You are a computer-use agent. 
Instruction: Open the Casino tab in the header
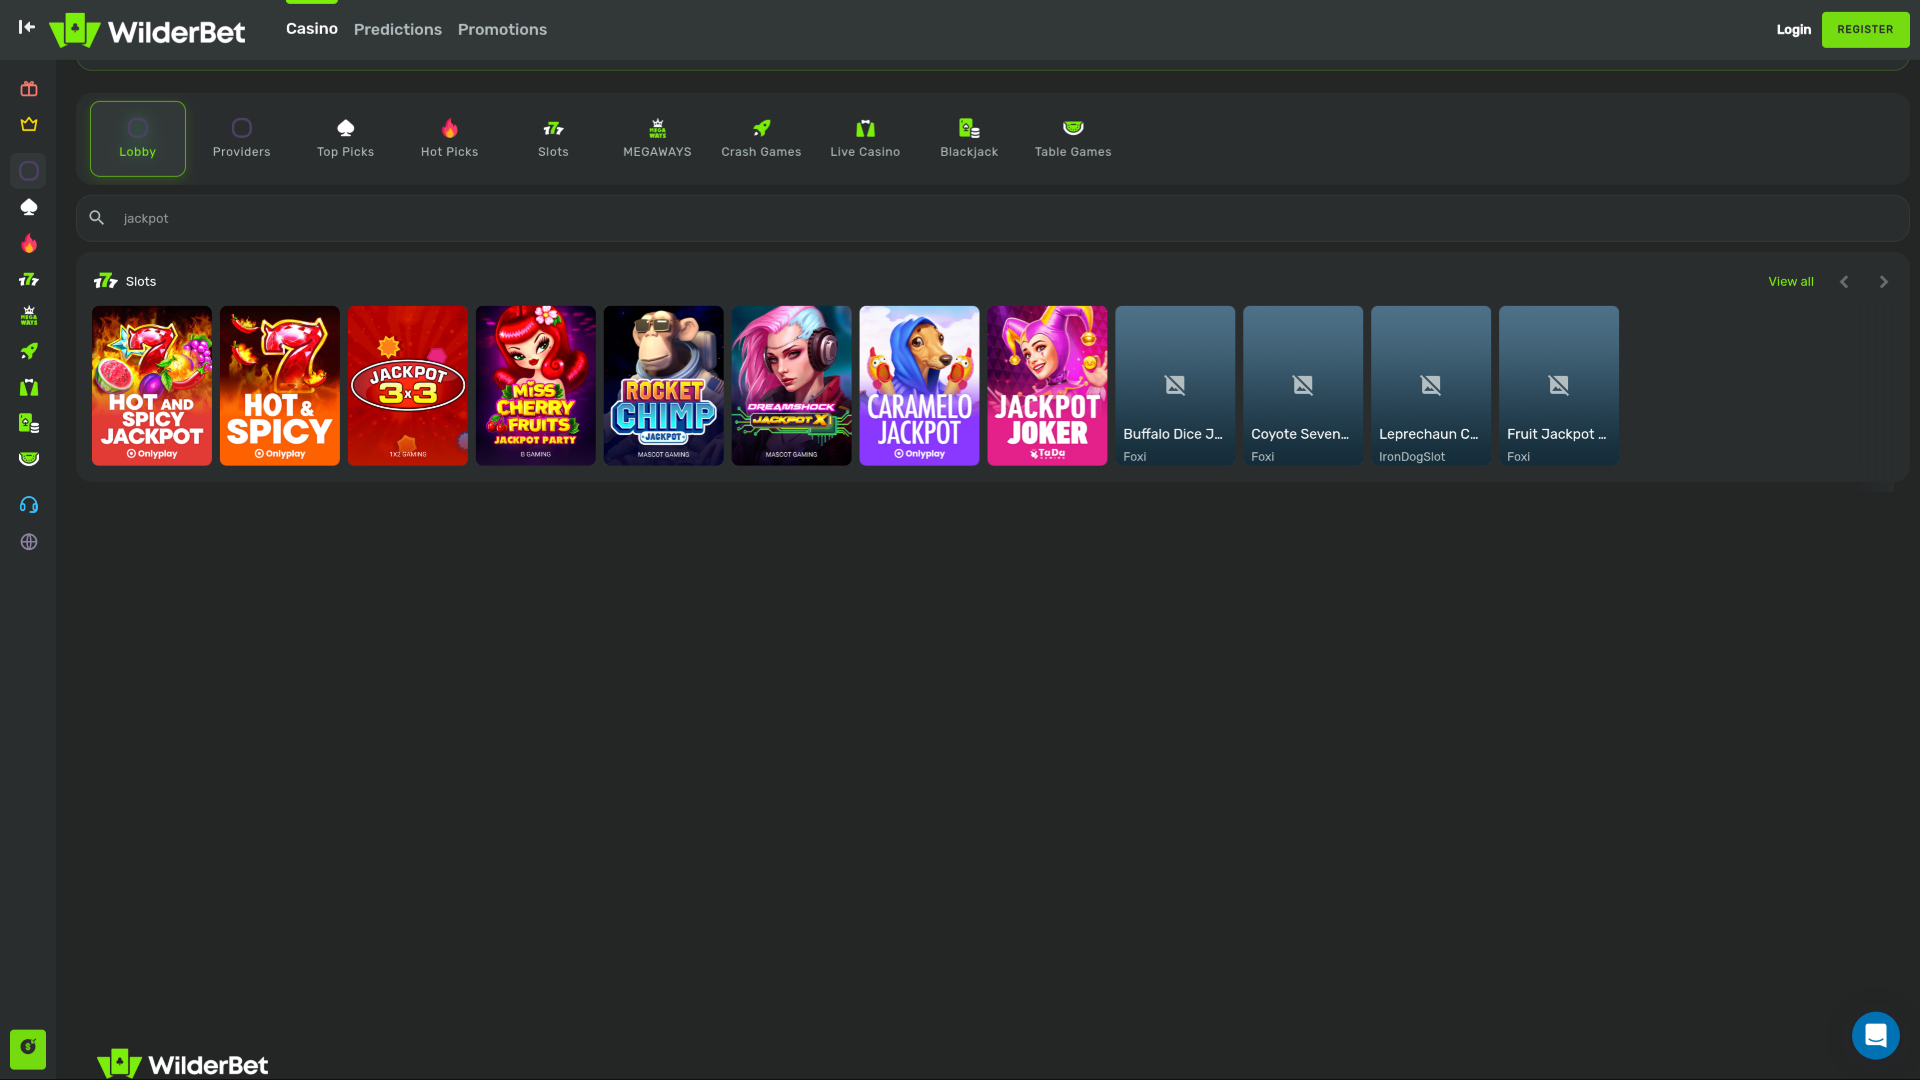[312, 29]
